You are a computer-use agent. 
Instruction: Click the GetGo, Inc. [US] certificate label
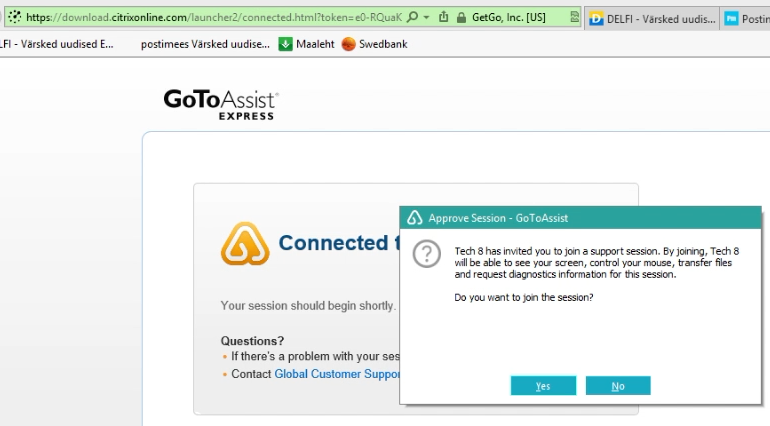pyautogui.click(x=509, y=18)
